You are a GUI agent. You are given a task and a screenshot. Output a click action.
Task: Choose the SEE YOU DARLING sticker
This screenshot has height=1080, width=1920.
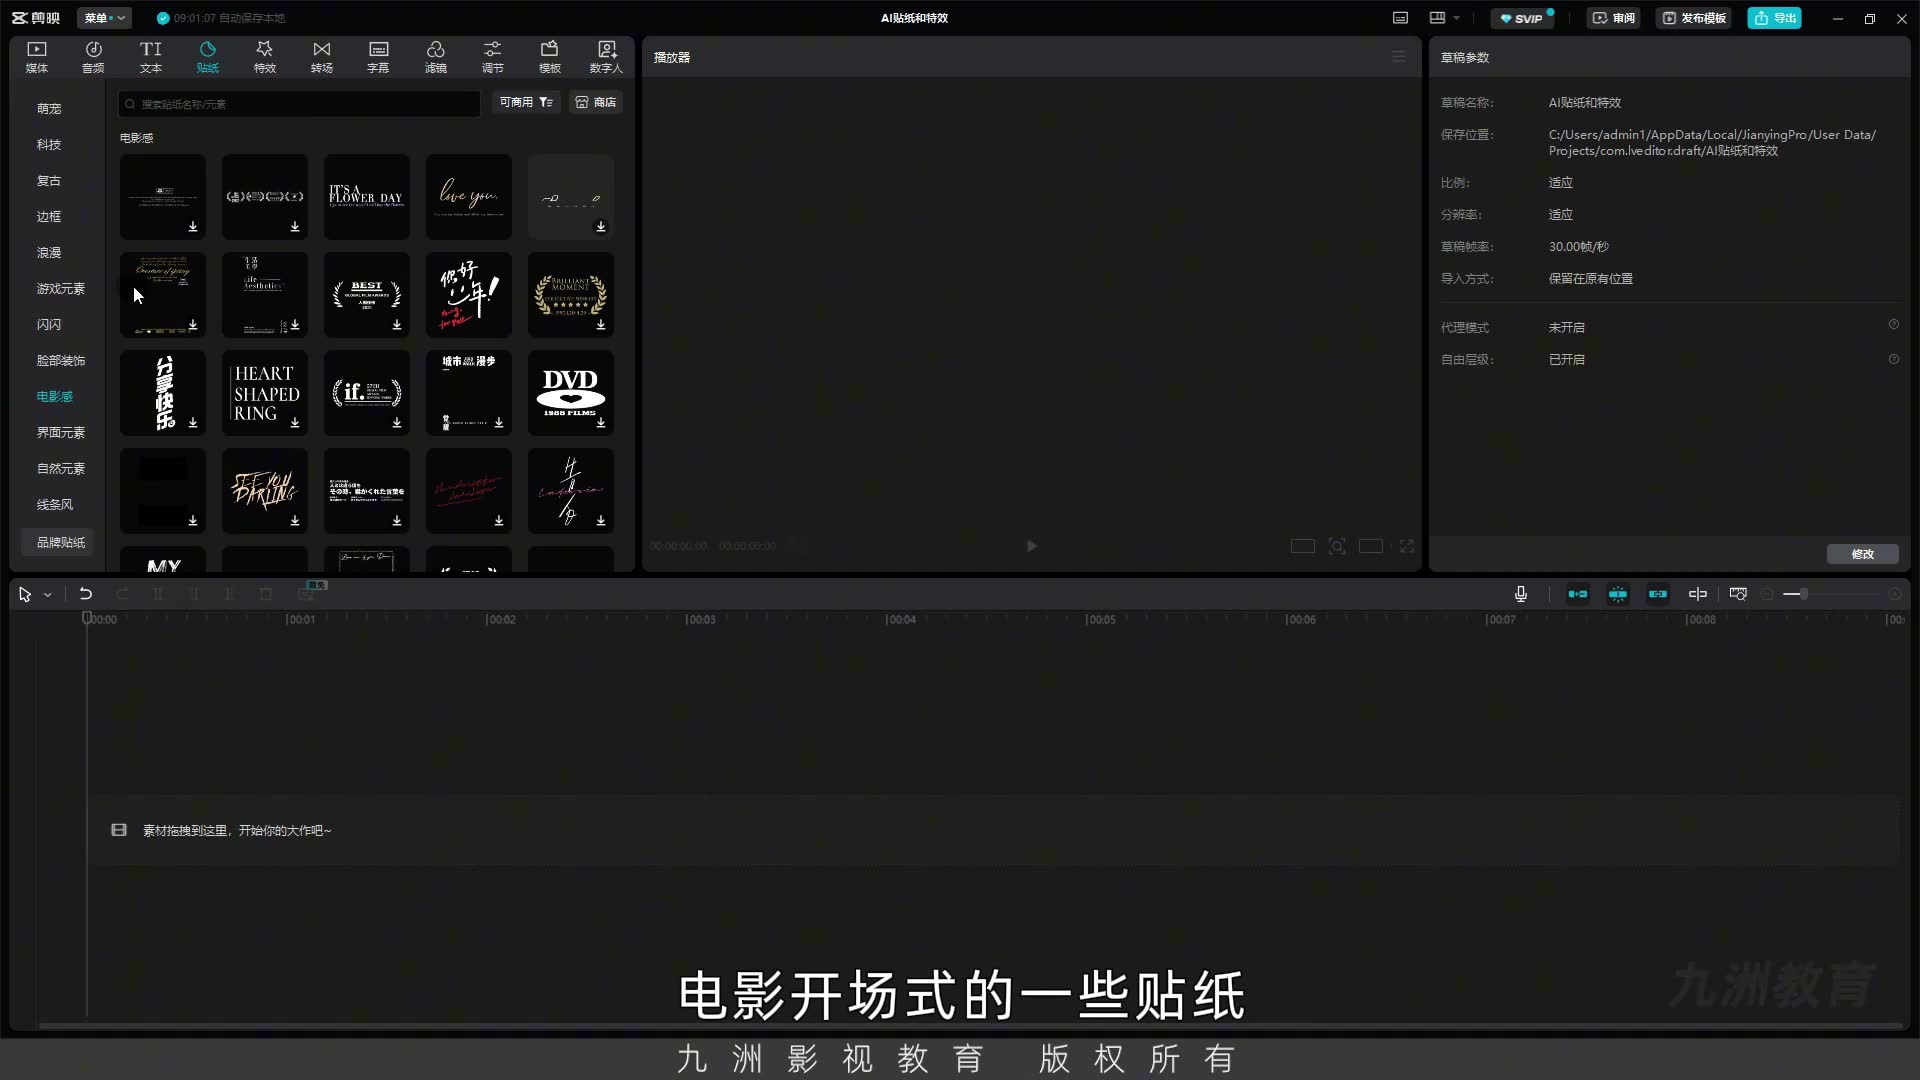(265, 490)
